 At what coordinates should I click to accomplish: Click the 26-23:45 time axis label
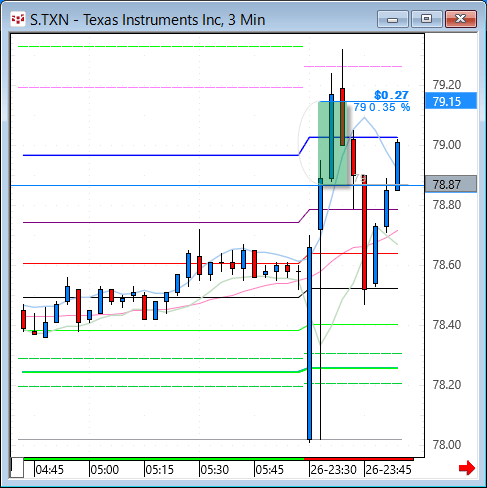388,470
